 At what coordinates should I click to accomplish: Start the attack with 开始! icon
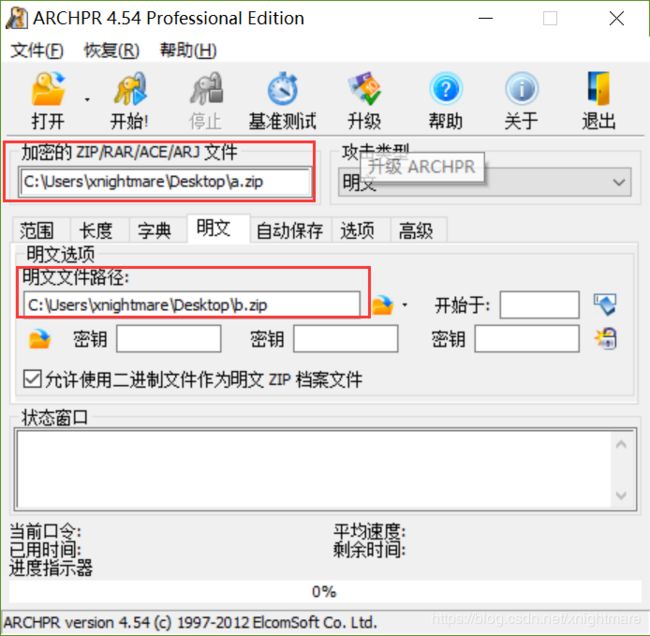[x=130, y=89]
